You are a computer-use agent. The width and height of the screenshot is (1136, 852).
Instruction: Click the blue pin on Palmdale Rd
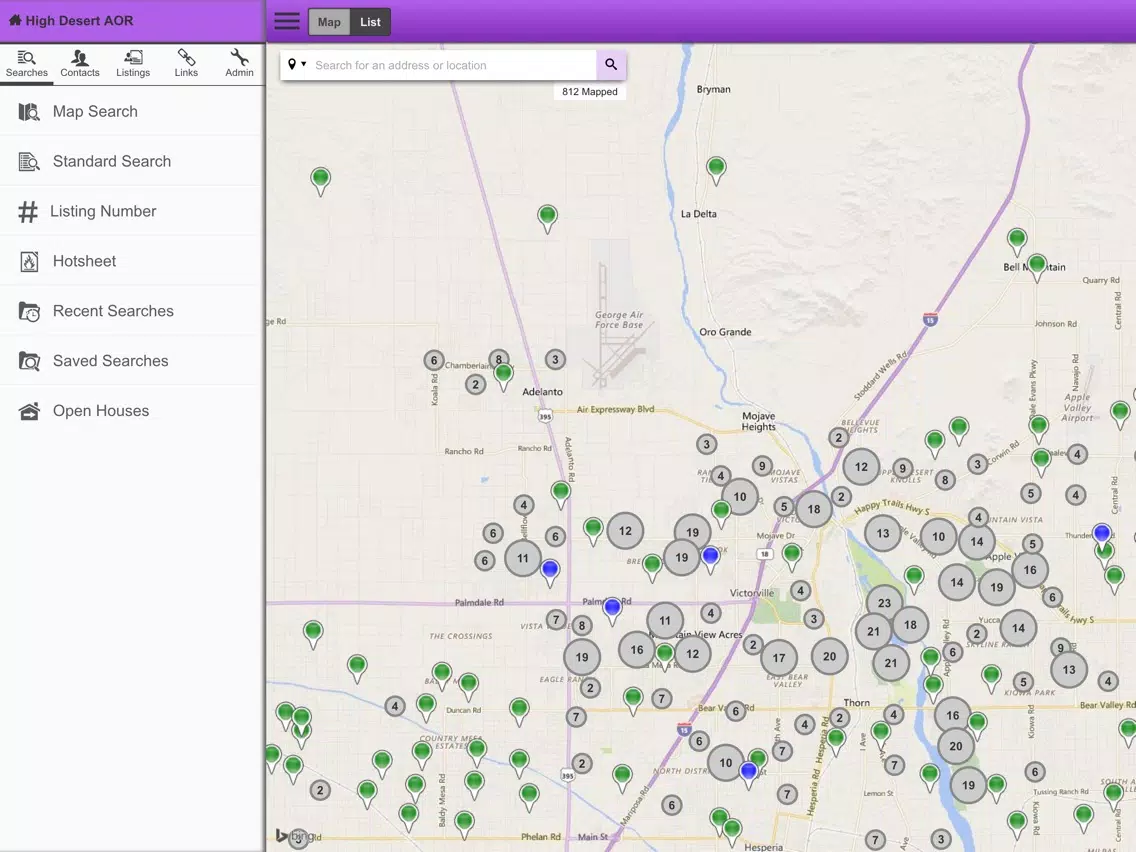point(612,611)
